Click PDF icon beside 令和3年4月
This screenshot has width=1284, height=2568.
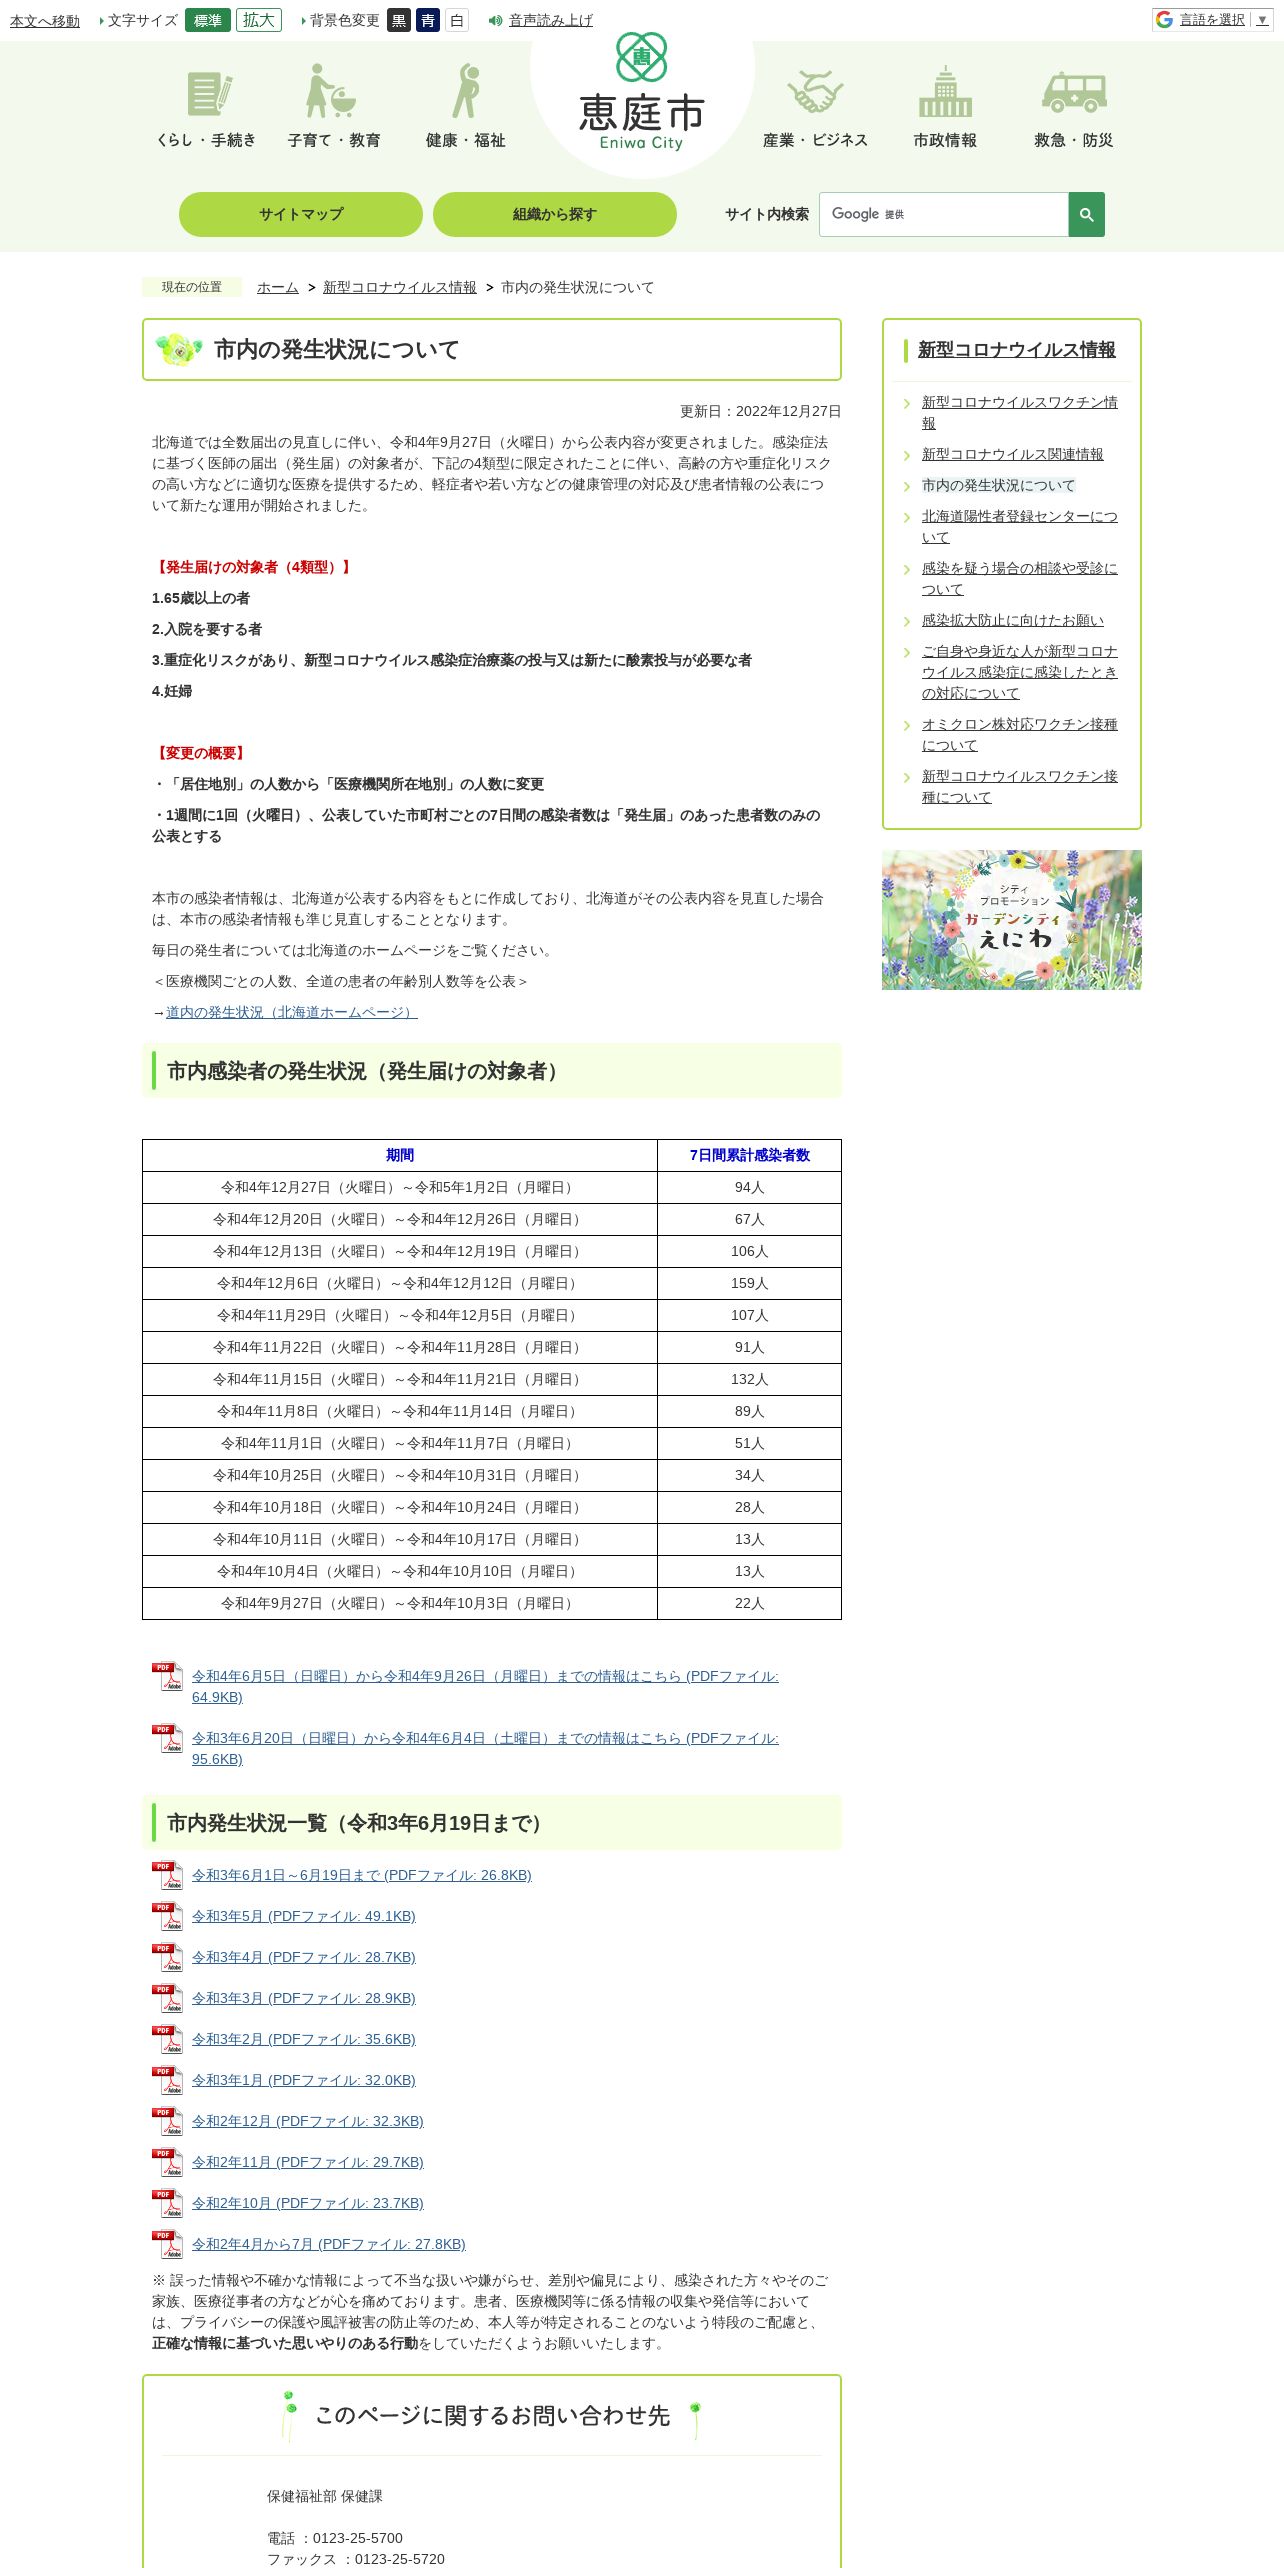pos(168,1958)
